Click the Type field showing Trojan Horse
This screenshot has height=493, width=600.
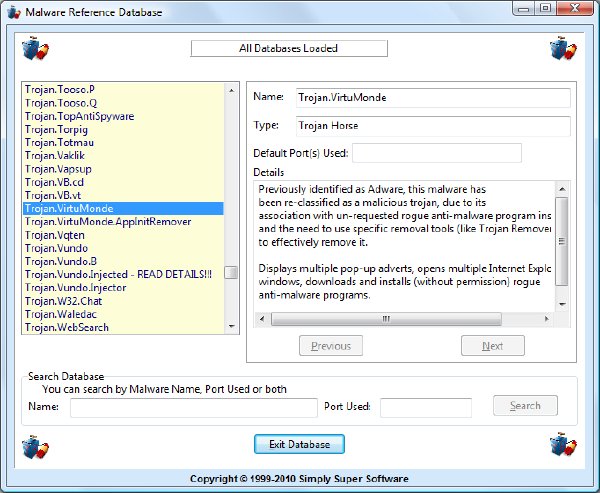pyautogui.click(x=433, y=126)
